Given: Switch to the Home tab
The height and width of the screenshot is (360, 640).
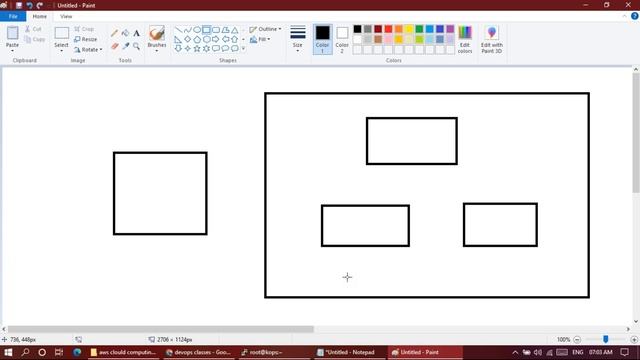Looking at the screenshot, I should coord(40,16).
